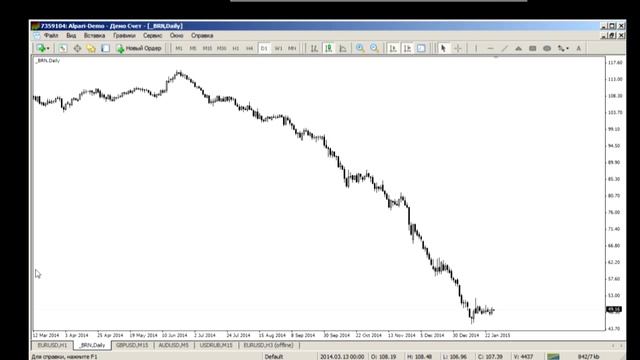The height and width of the screenshot is (360, 640).
Task: Switch to M1 timeframe
Action: click(179, 48)
